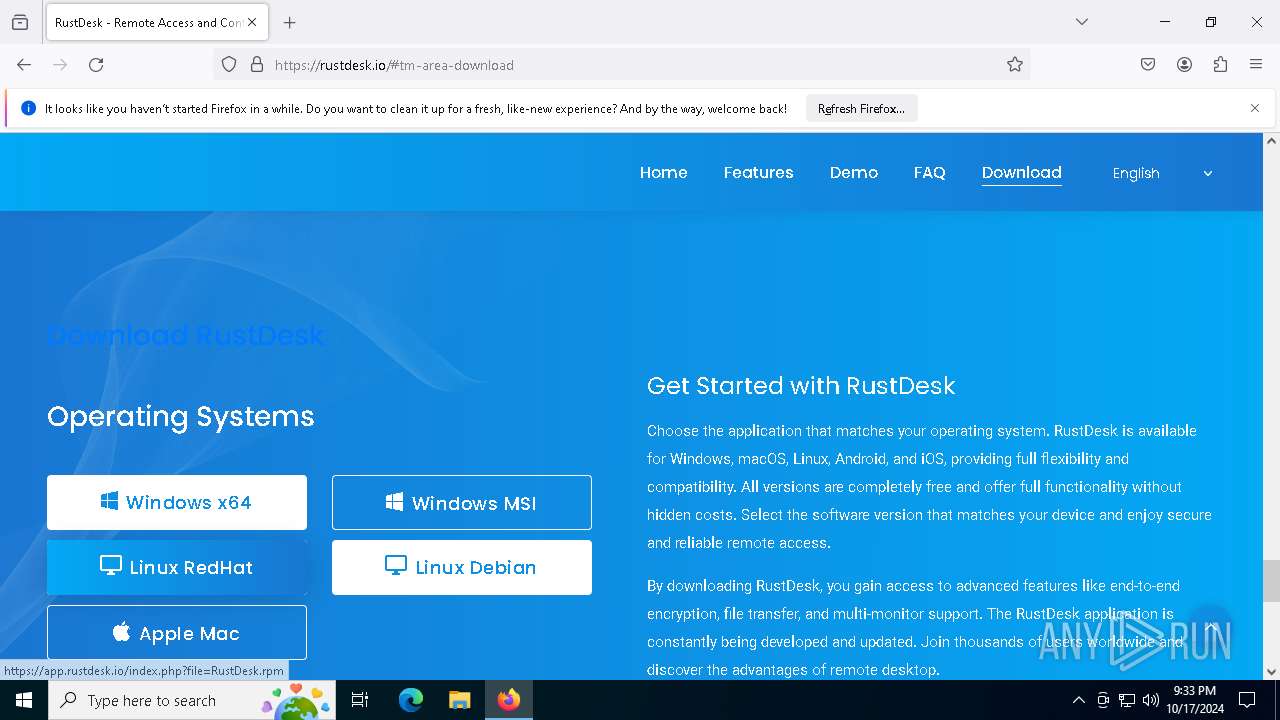Open the Firefox application menu
This screenshot has width=1280, height=720.
pos(1256,65)
